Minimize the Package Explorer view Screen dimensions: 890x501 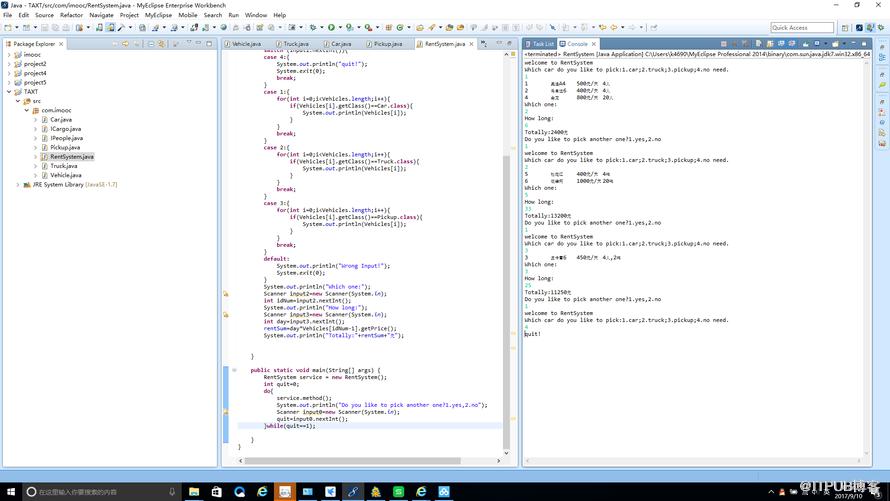pyautogui.click(x=198, y=43)
